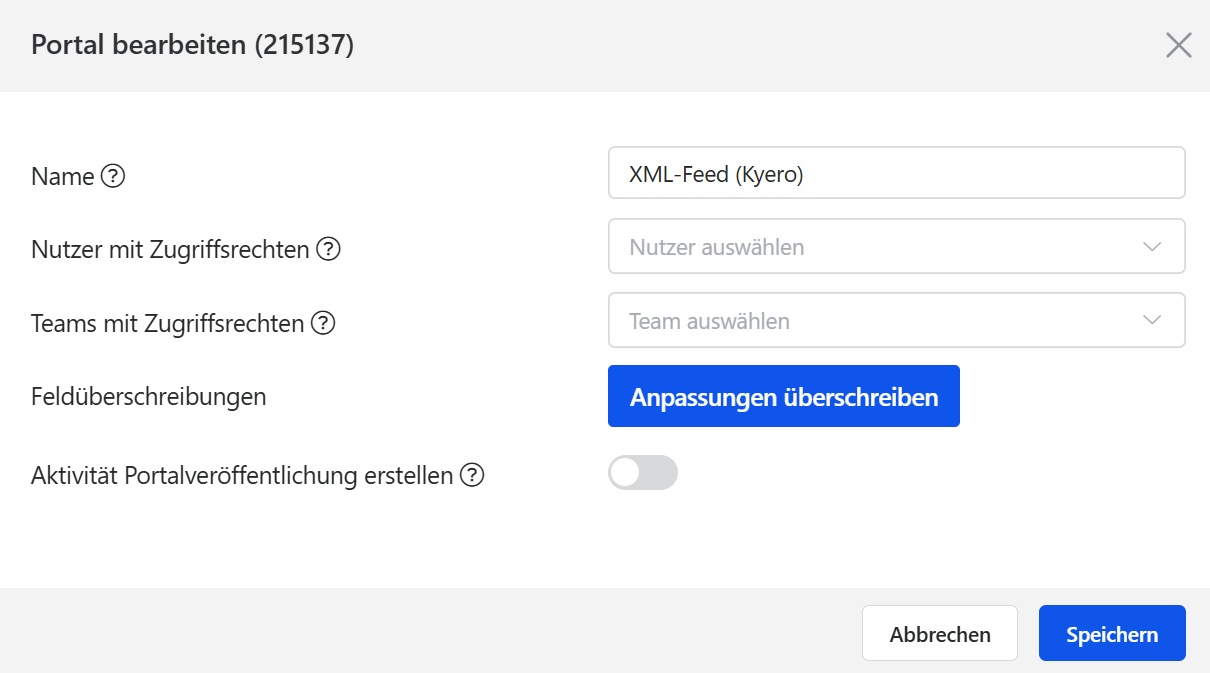
Task: Click the Aktivität Portalveröffentlichung erstellen label text
Action: pos(242,475)
